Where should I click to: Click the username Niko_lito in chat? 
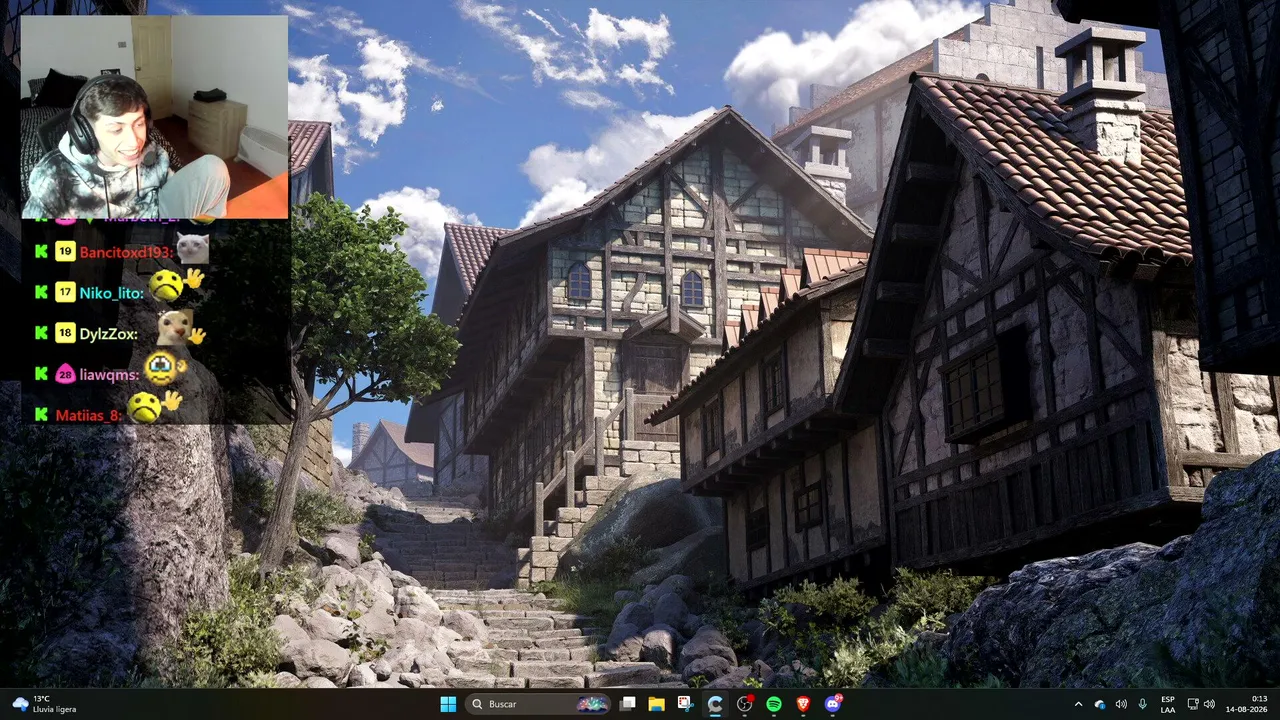(111, 293)
